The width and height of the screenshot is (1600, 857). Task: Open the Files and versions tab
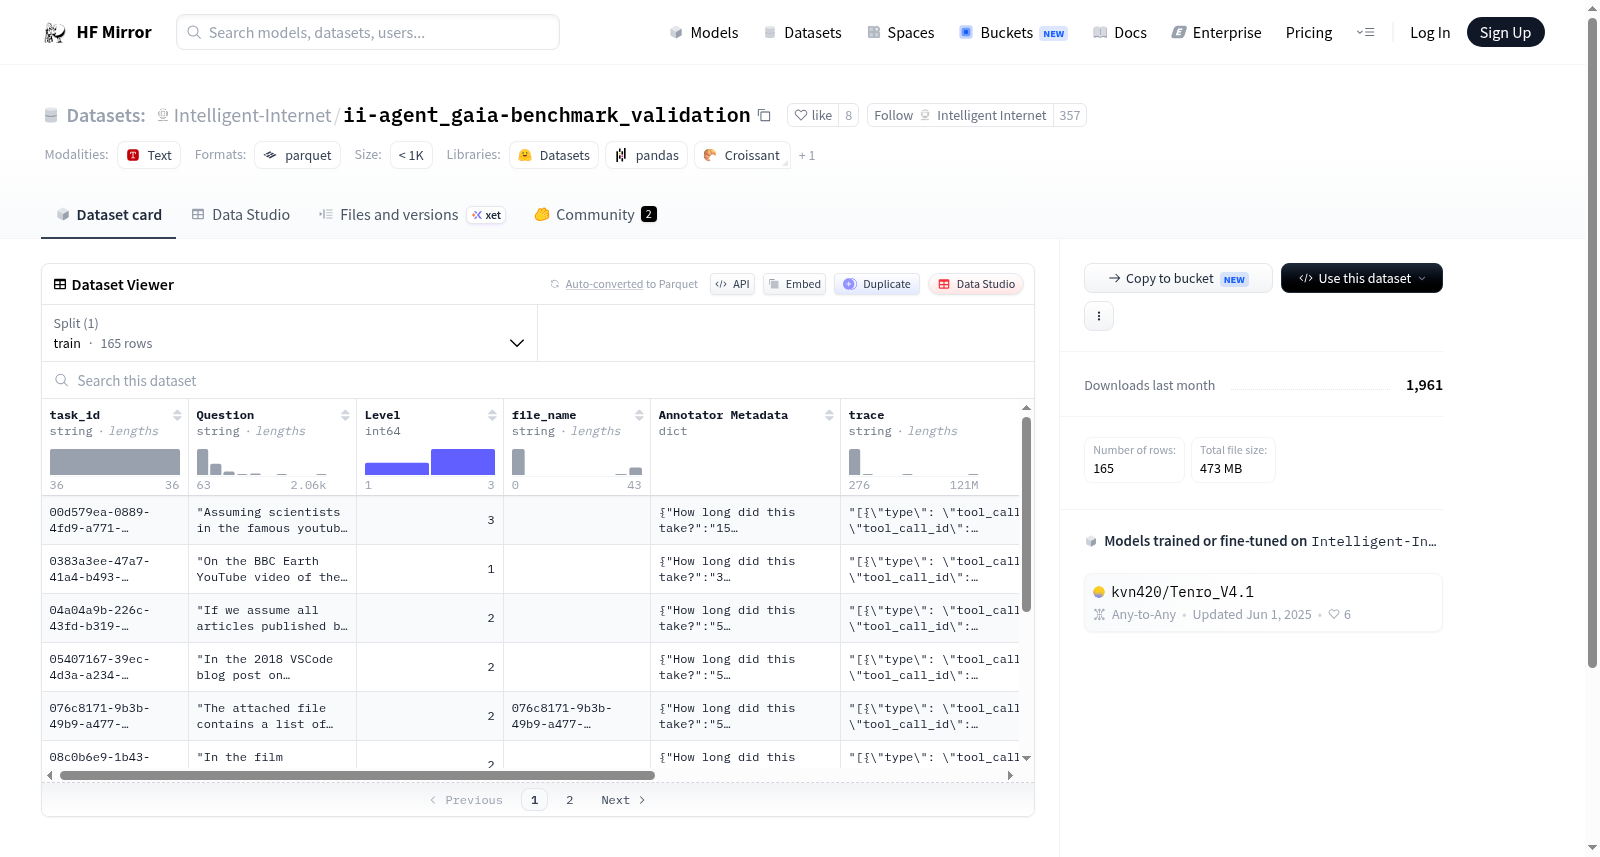[x=412, y=215]
